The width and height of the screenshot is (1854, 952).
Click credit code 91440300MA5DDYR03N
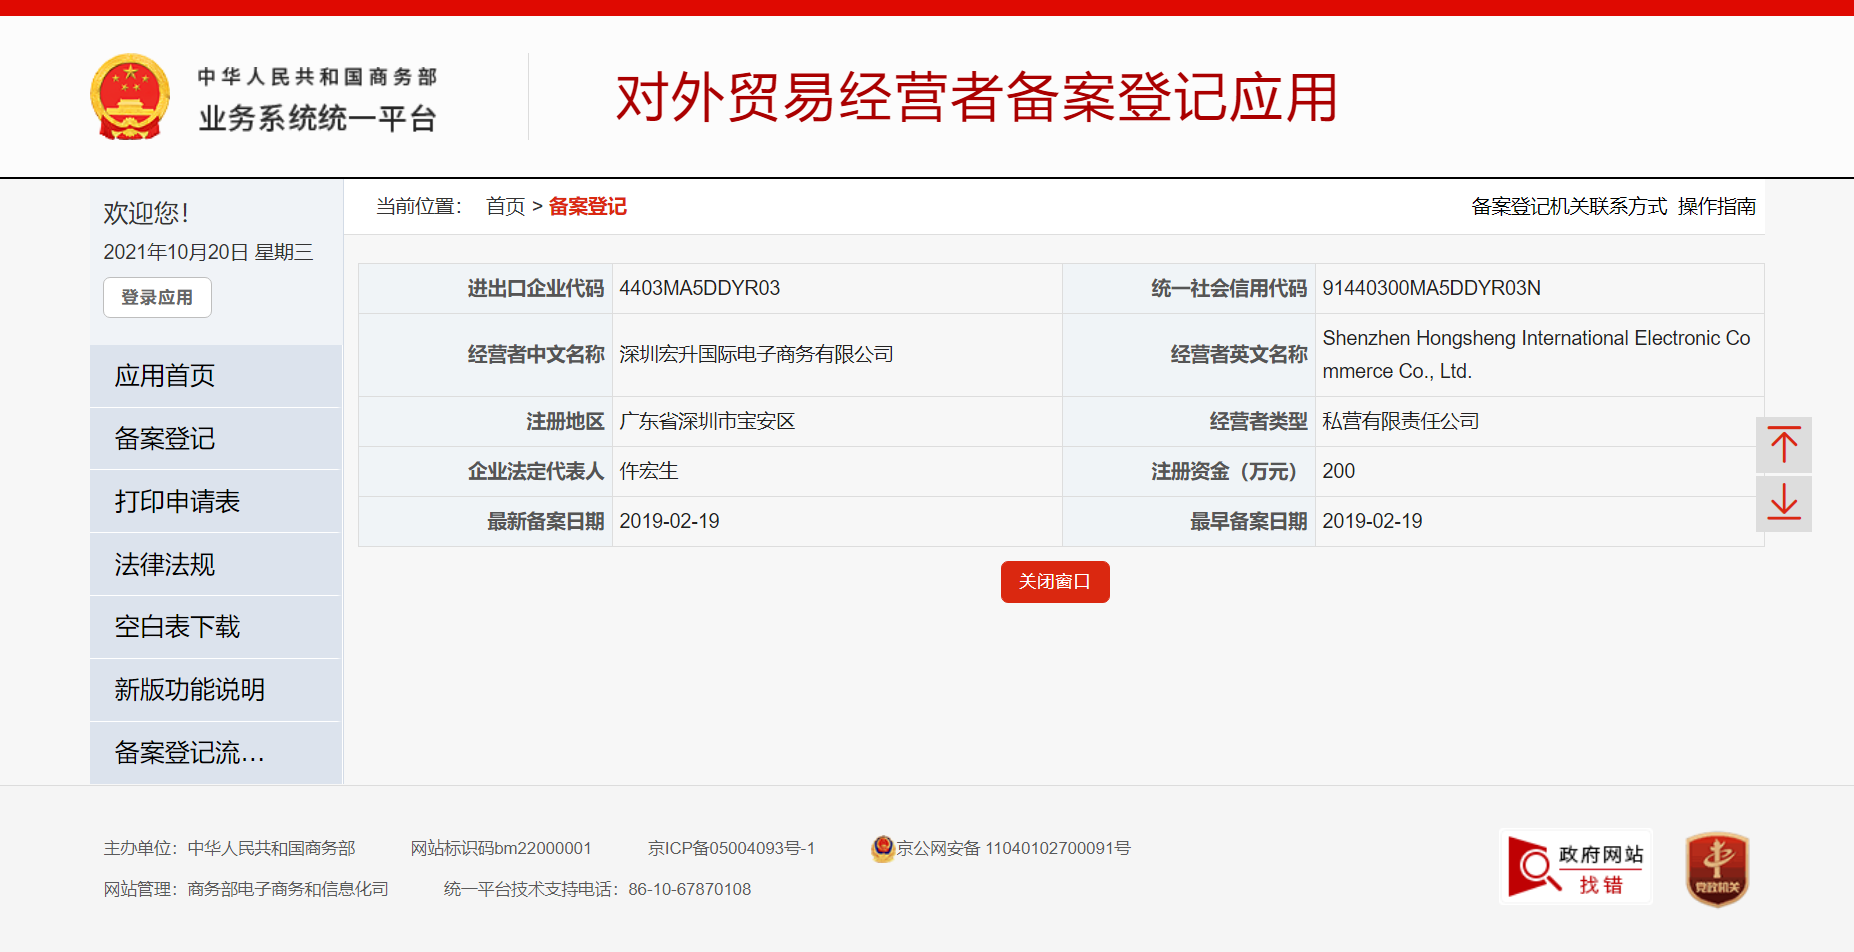pyautogui.click(x=1431, y=288)
